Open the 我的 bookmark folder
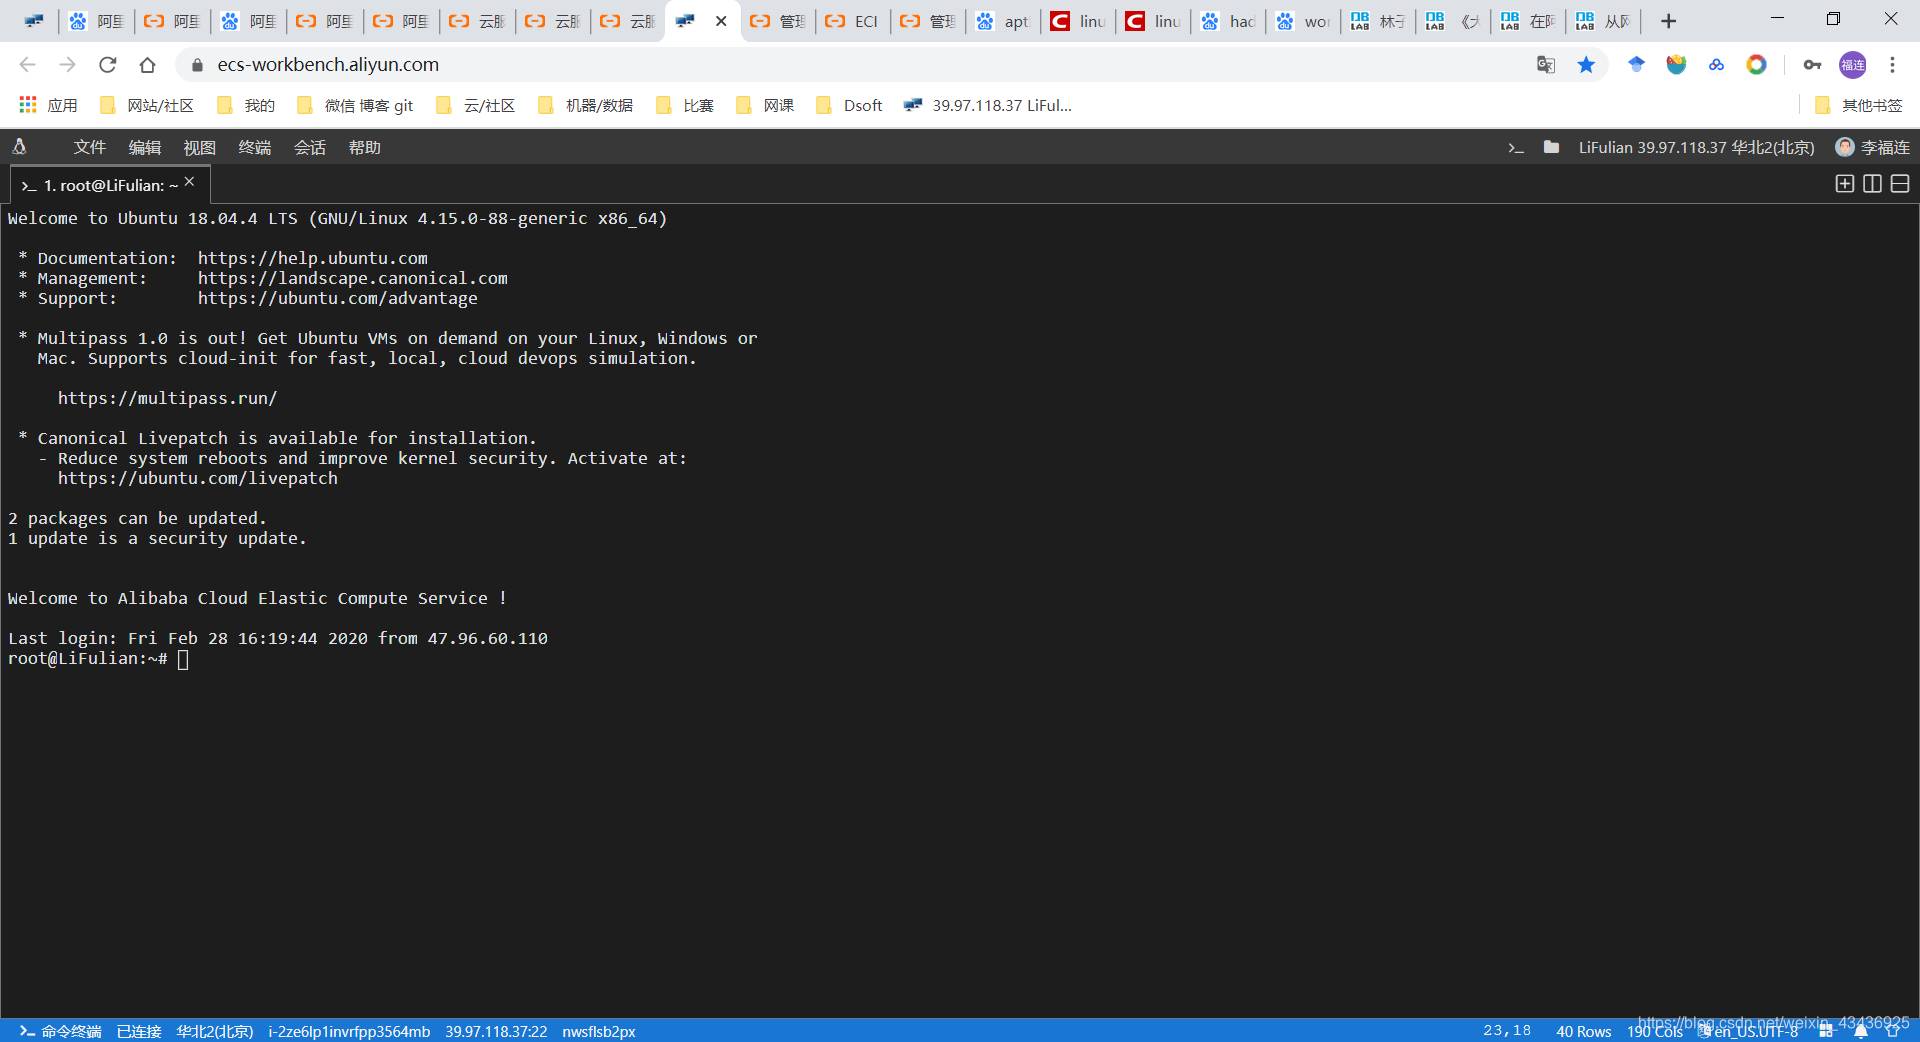Screen dimensions: 1920x1042 246,105
